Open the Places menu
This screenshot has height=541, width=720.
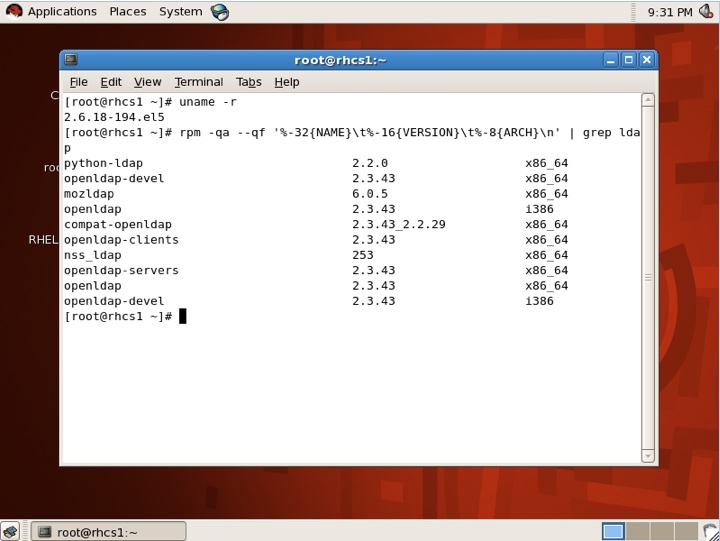pyautogui.click(x=128, y=11)
